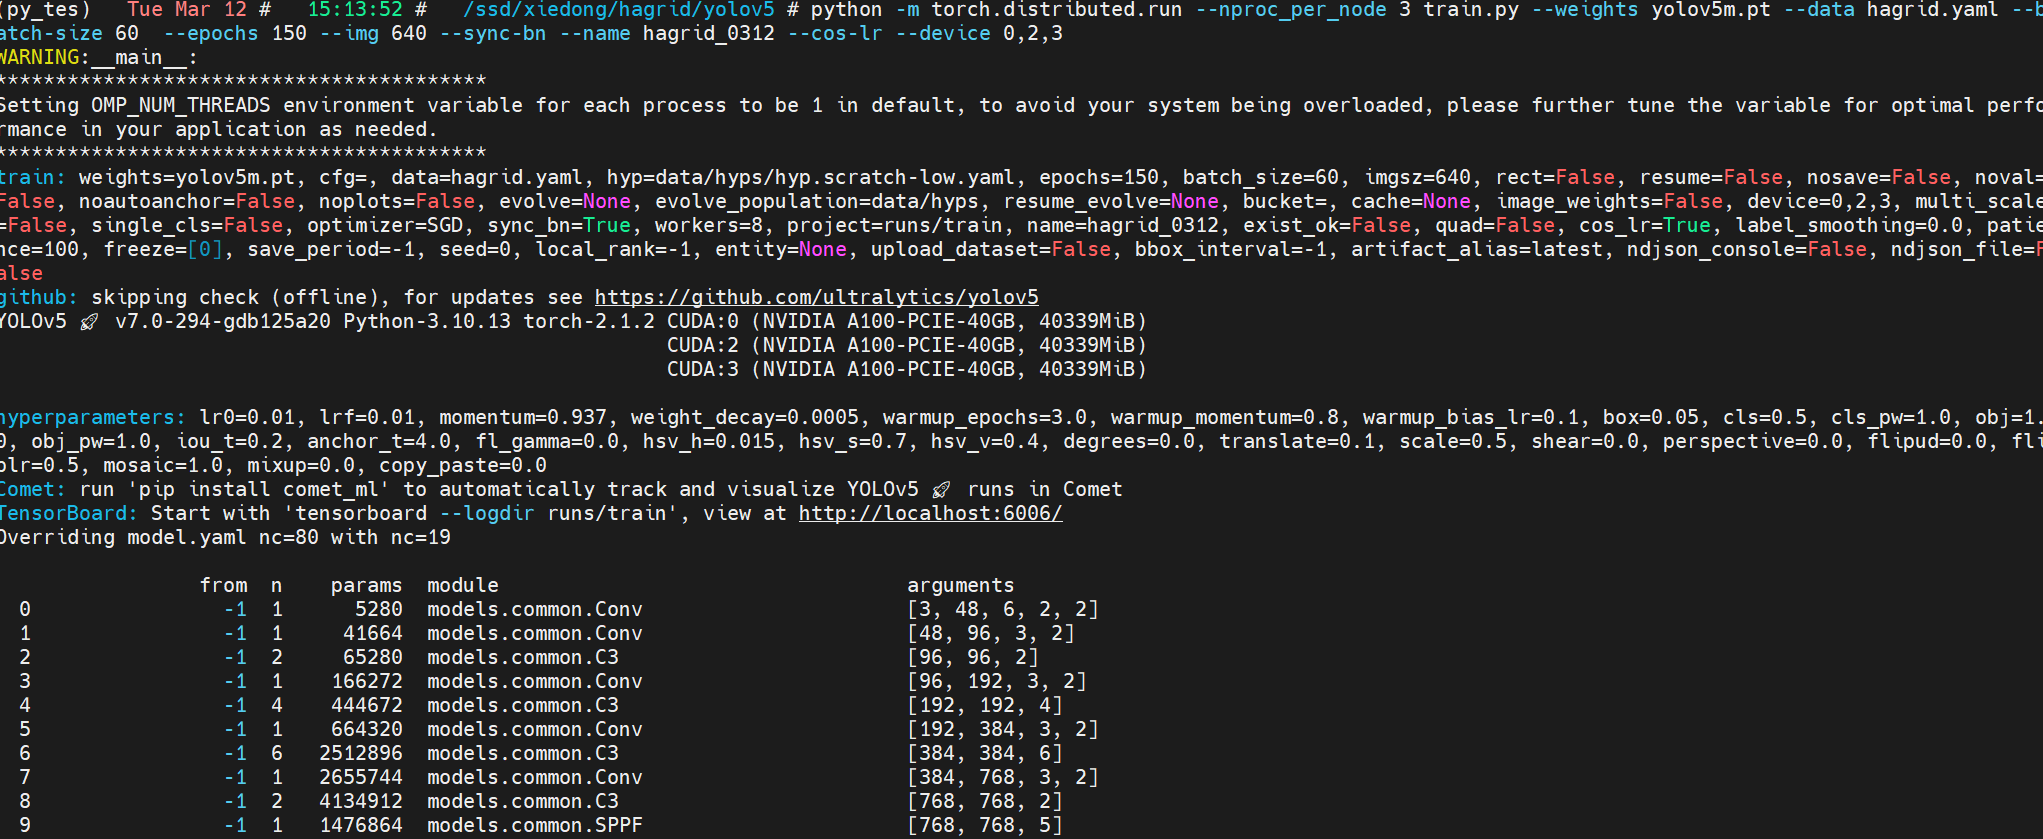The image size is (2043, 839).
Task: Click arguments '[3, 48, 6, 2, 2]'
Action: (1003, 609)
